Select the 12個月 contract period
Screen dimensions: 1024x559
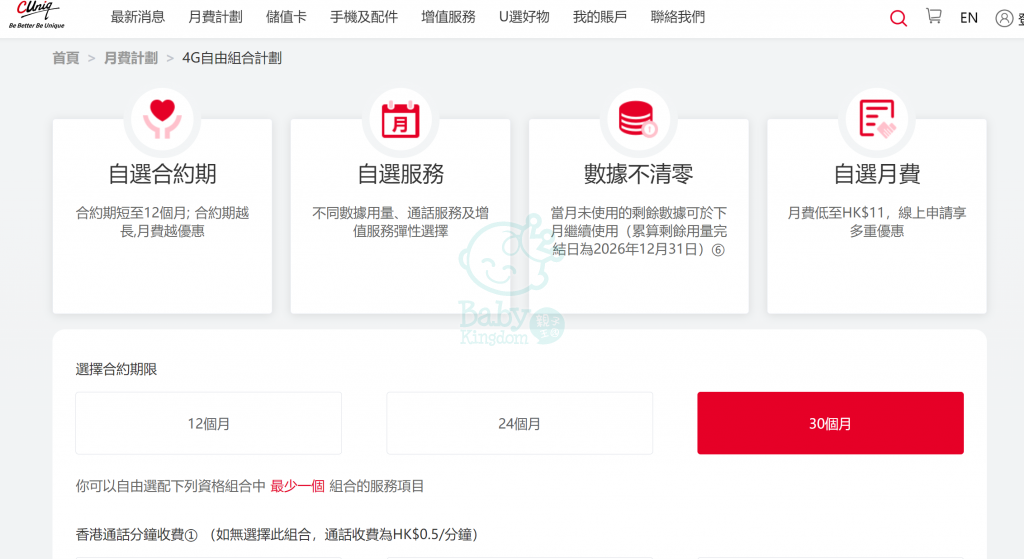208,423
